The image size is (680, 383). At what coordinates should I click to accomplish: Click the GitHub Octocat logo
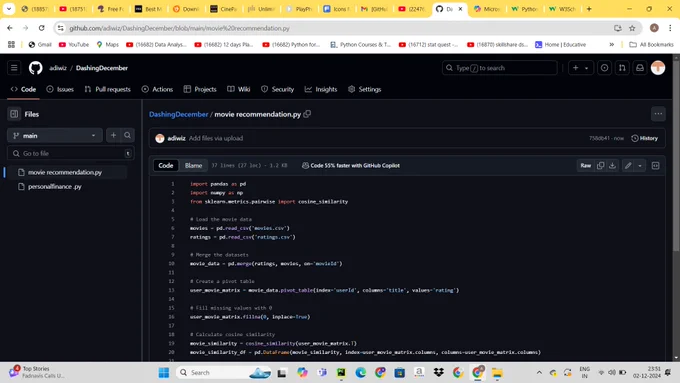pyautogui.click(x=36, y=68)
